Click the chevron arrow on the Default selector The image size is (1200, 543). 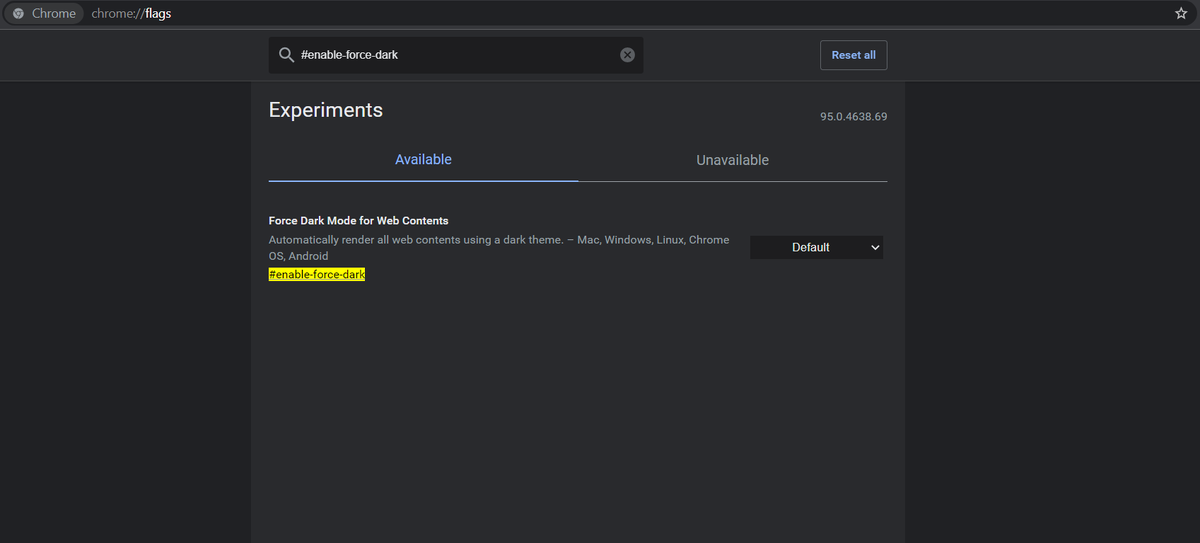[x=875, y=247]
